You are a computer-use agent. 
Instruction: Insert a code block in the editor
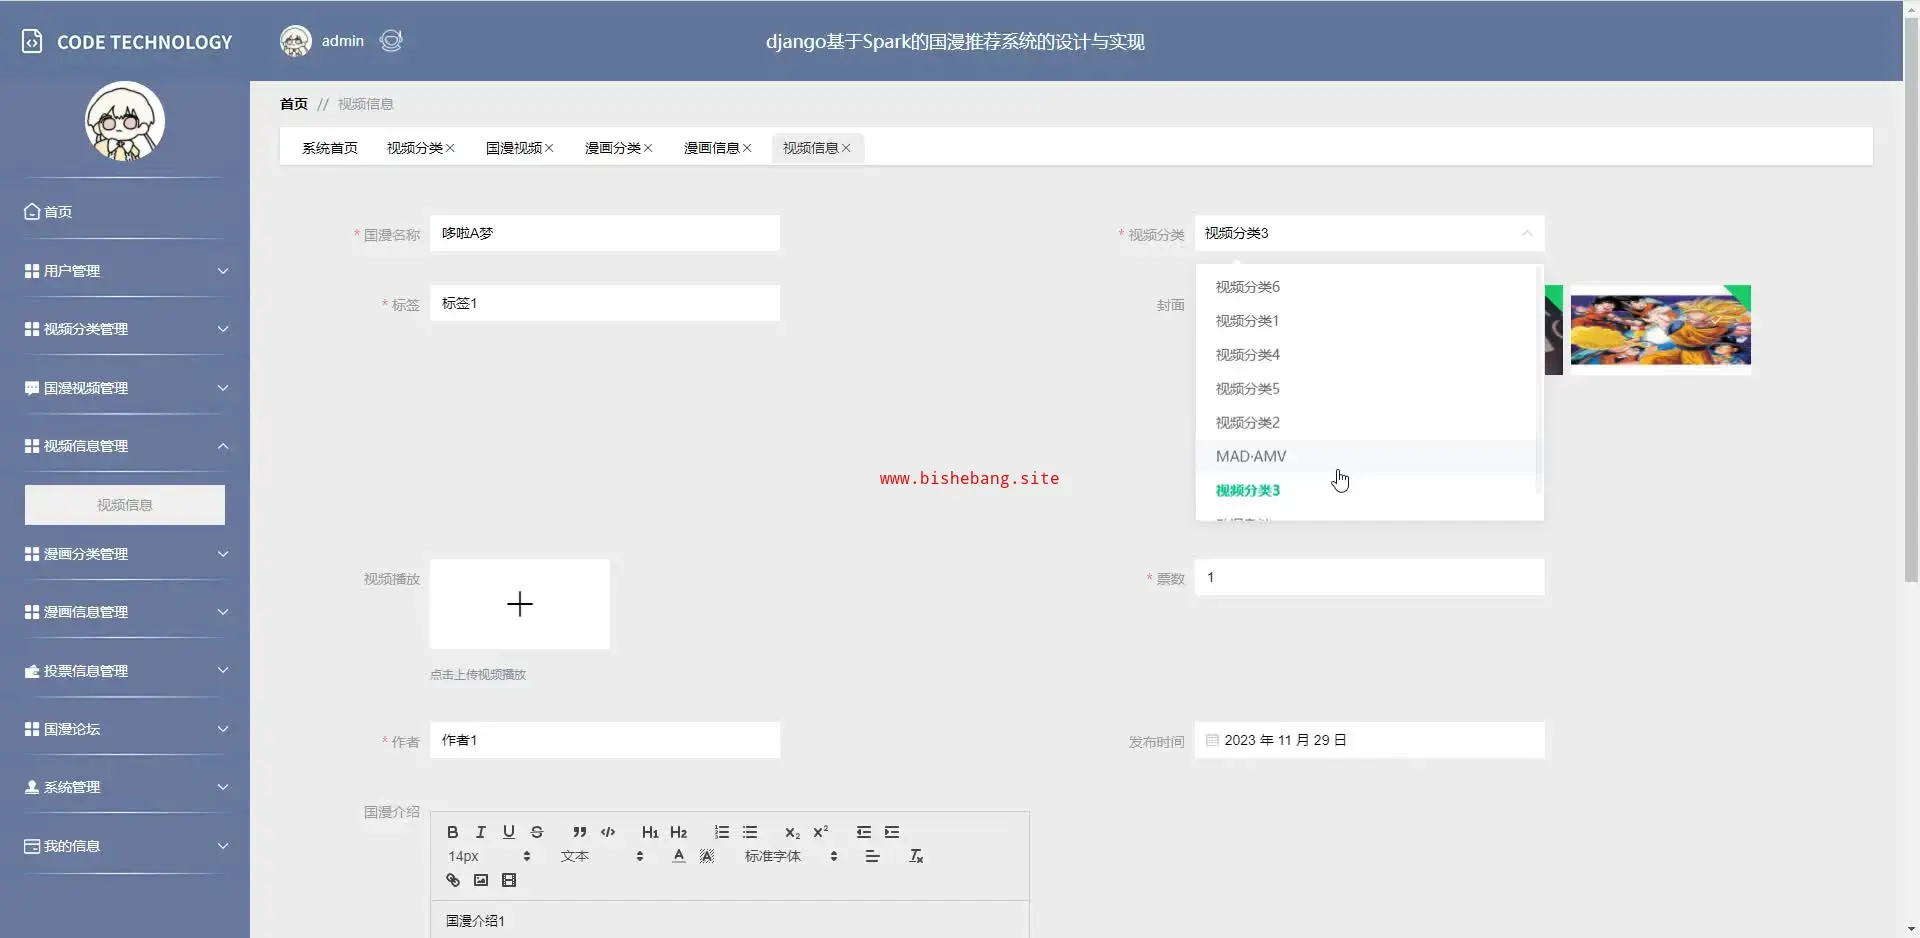click(x=608, y=832)
